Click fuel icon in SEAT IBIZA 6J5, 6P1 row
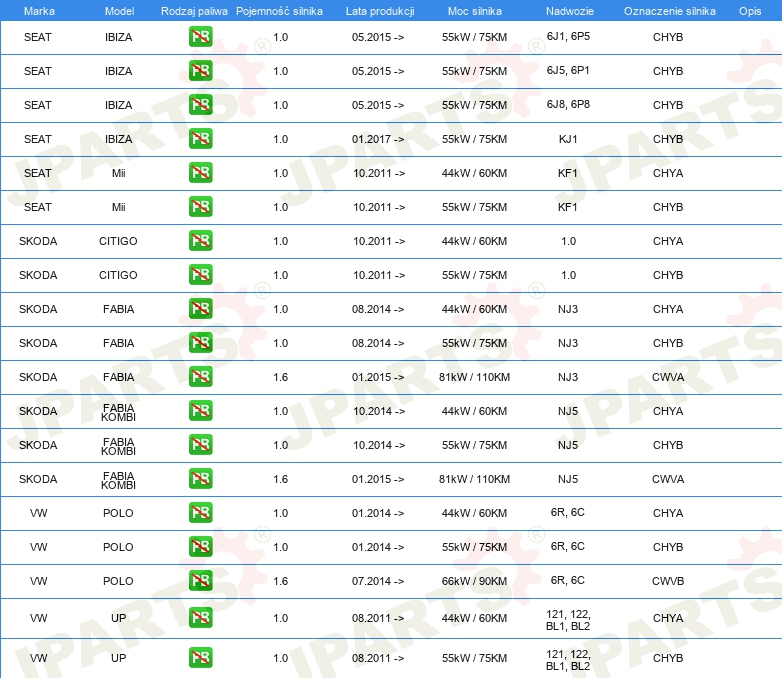Screen dimensions: 782x678 pyautogui.click(x=200, y=71)
